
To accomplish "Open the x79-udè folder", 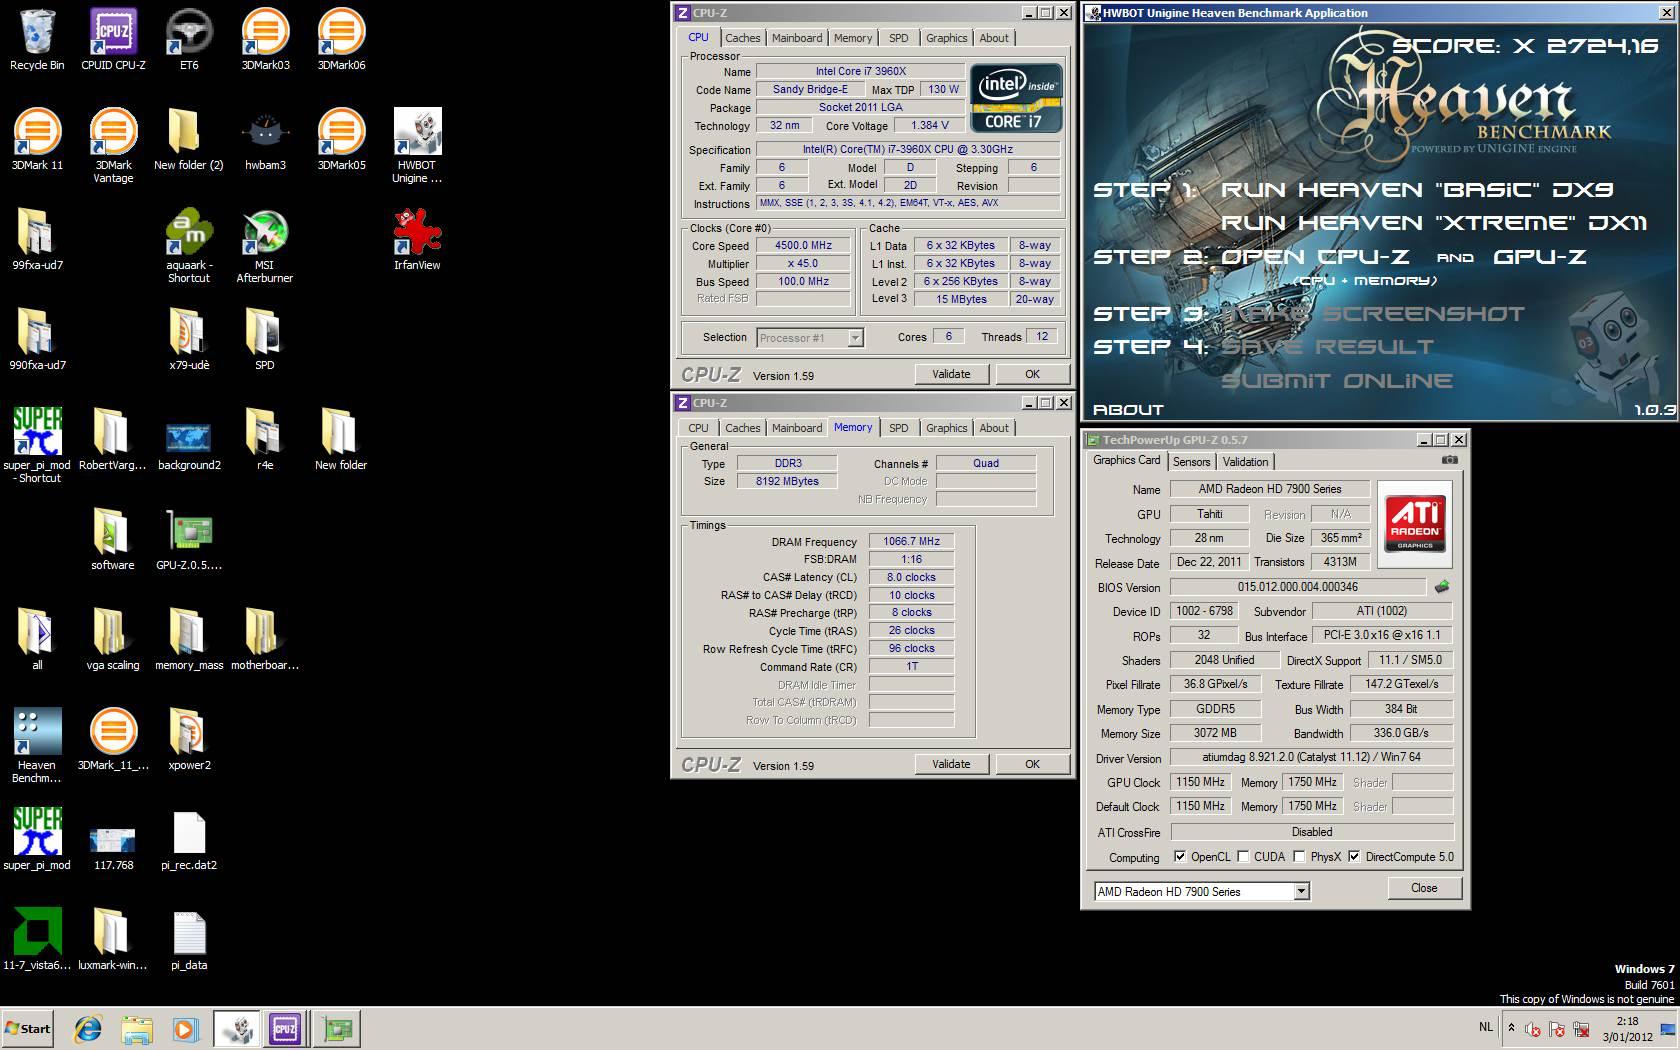I will coord(189,340).
